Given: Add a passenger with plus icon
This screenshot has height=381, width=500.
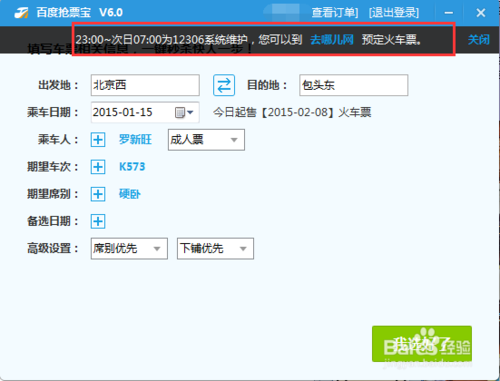Looking at the screenshot, I should point(98,139).
